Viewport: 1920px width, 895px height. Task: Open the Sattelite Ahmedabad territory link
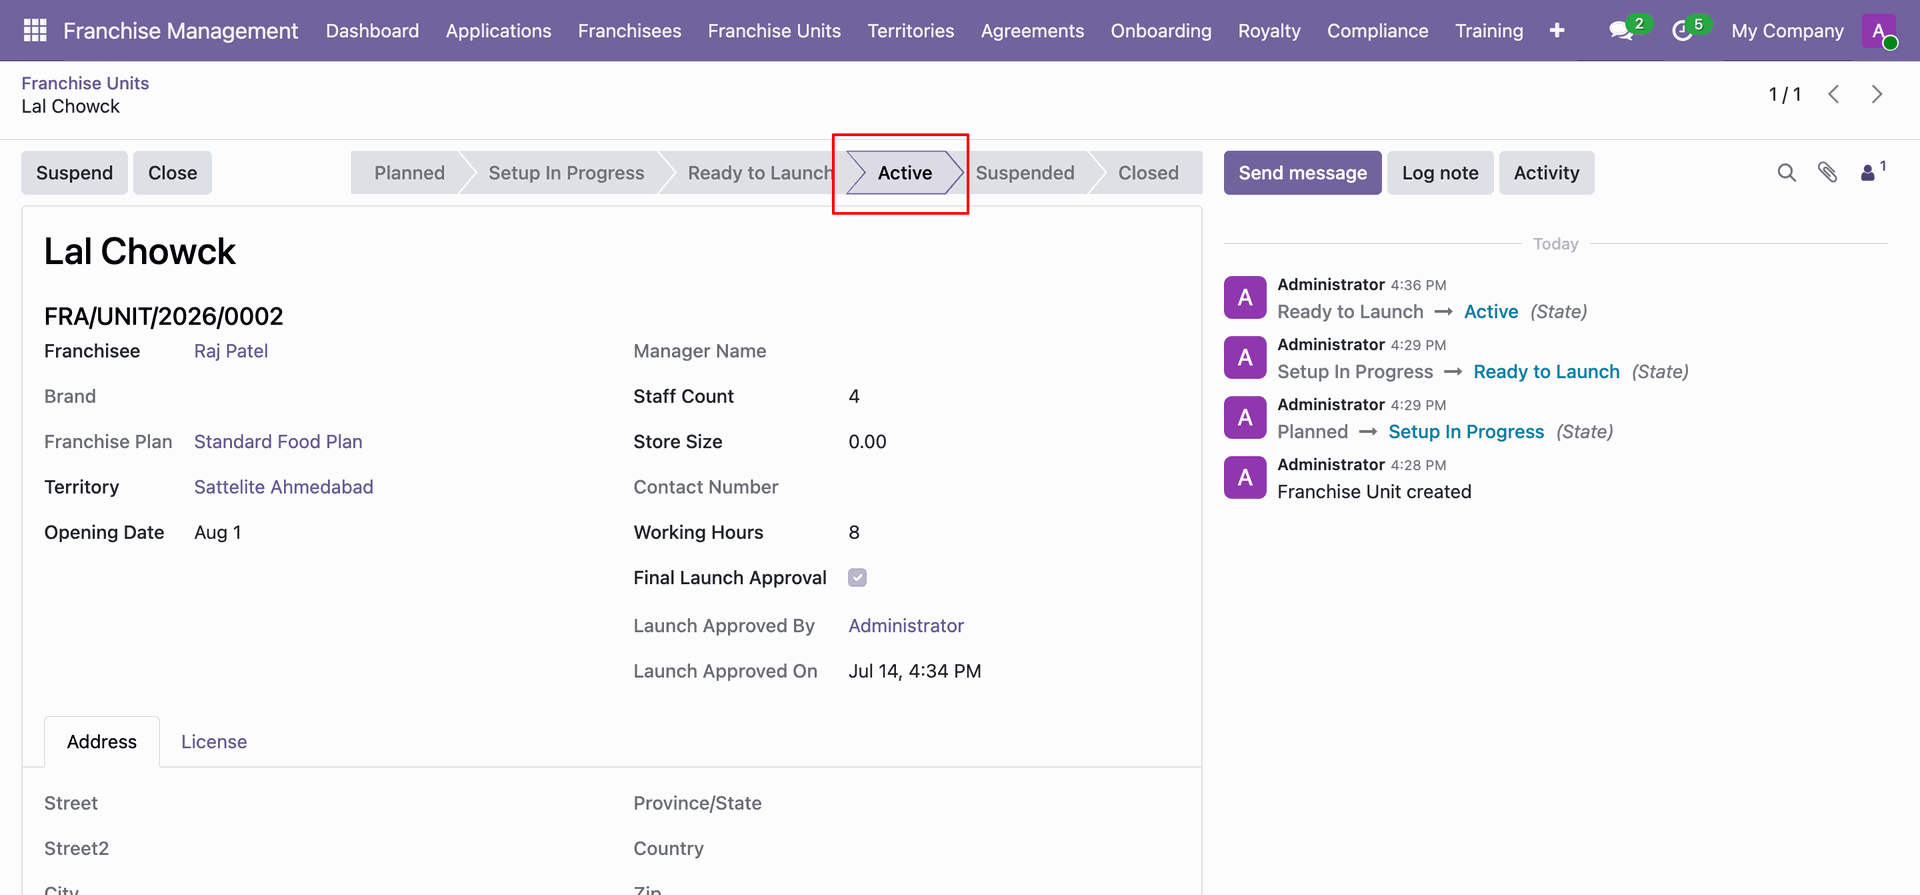pyautogui.click(x=284, y=487)
